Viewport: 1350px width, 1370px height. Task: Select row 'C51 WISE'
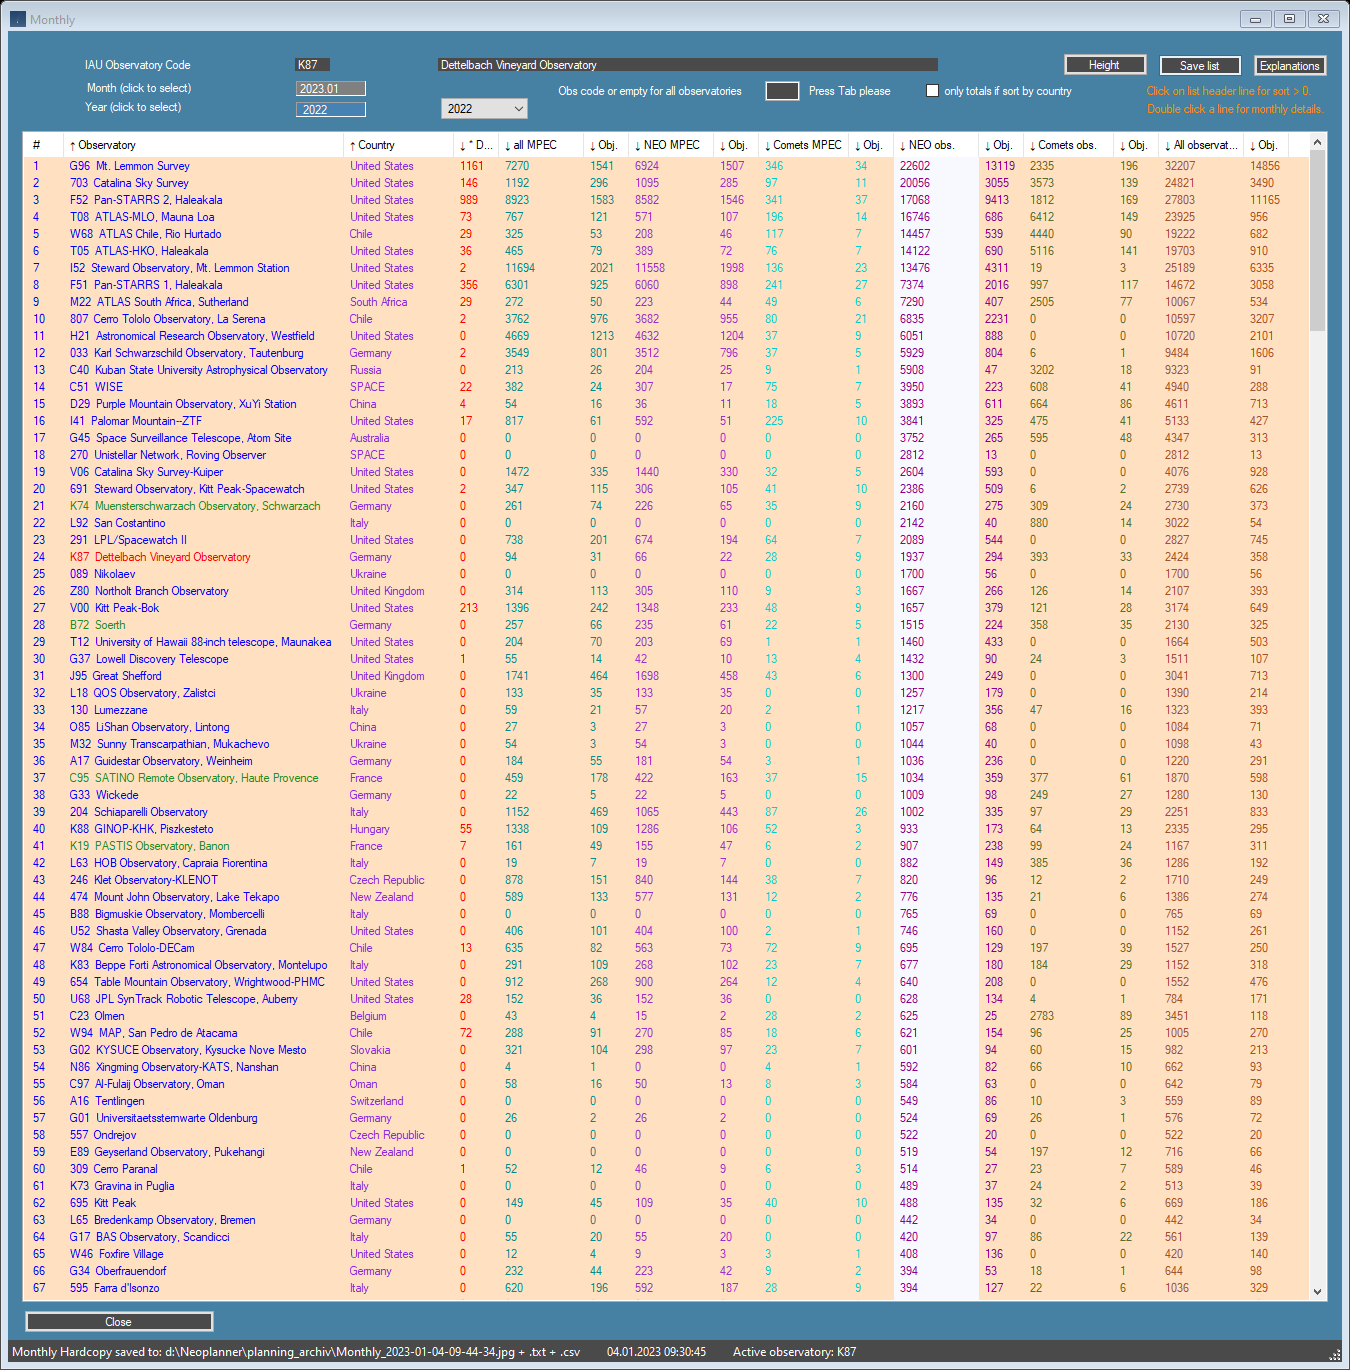(x=665, y=387)
